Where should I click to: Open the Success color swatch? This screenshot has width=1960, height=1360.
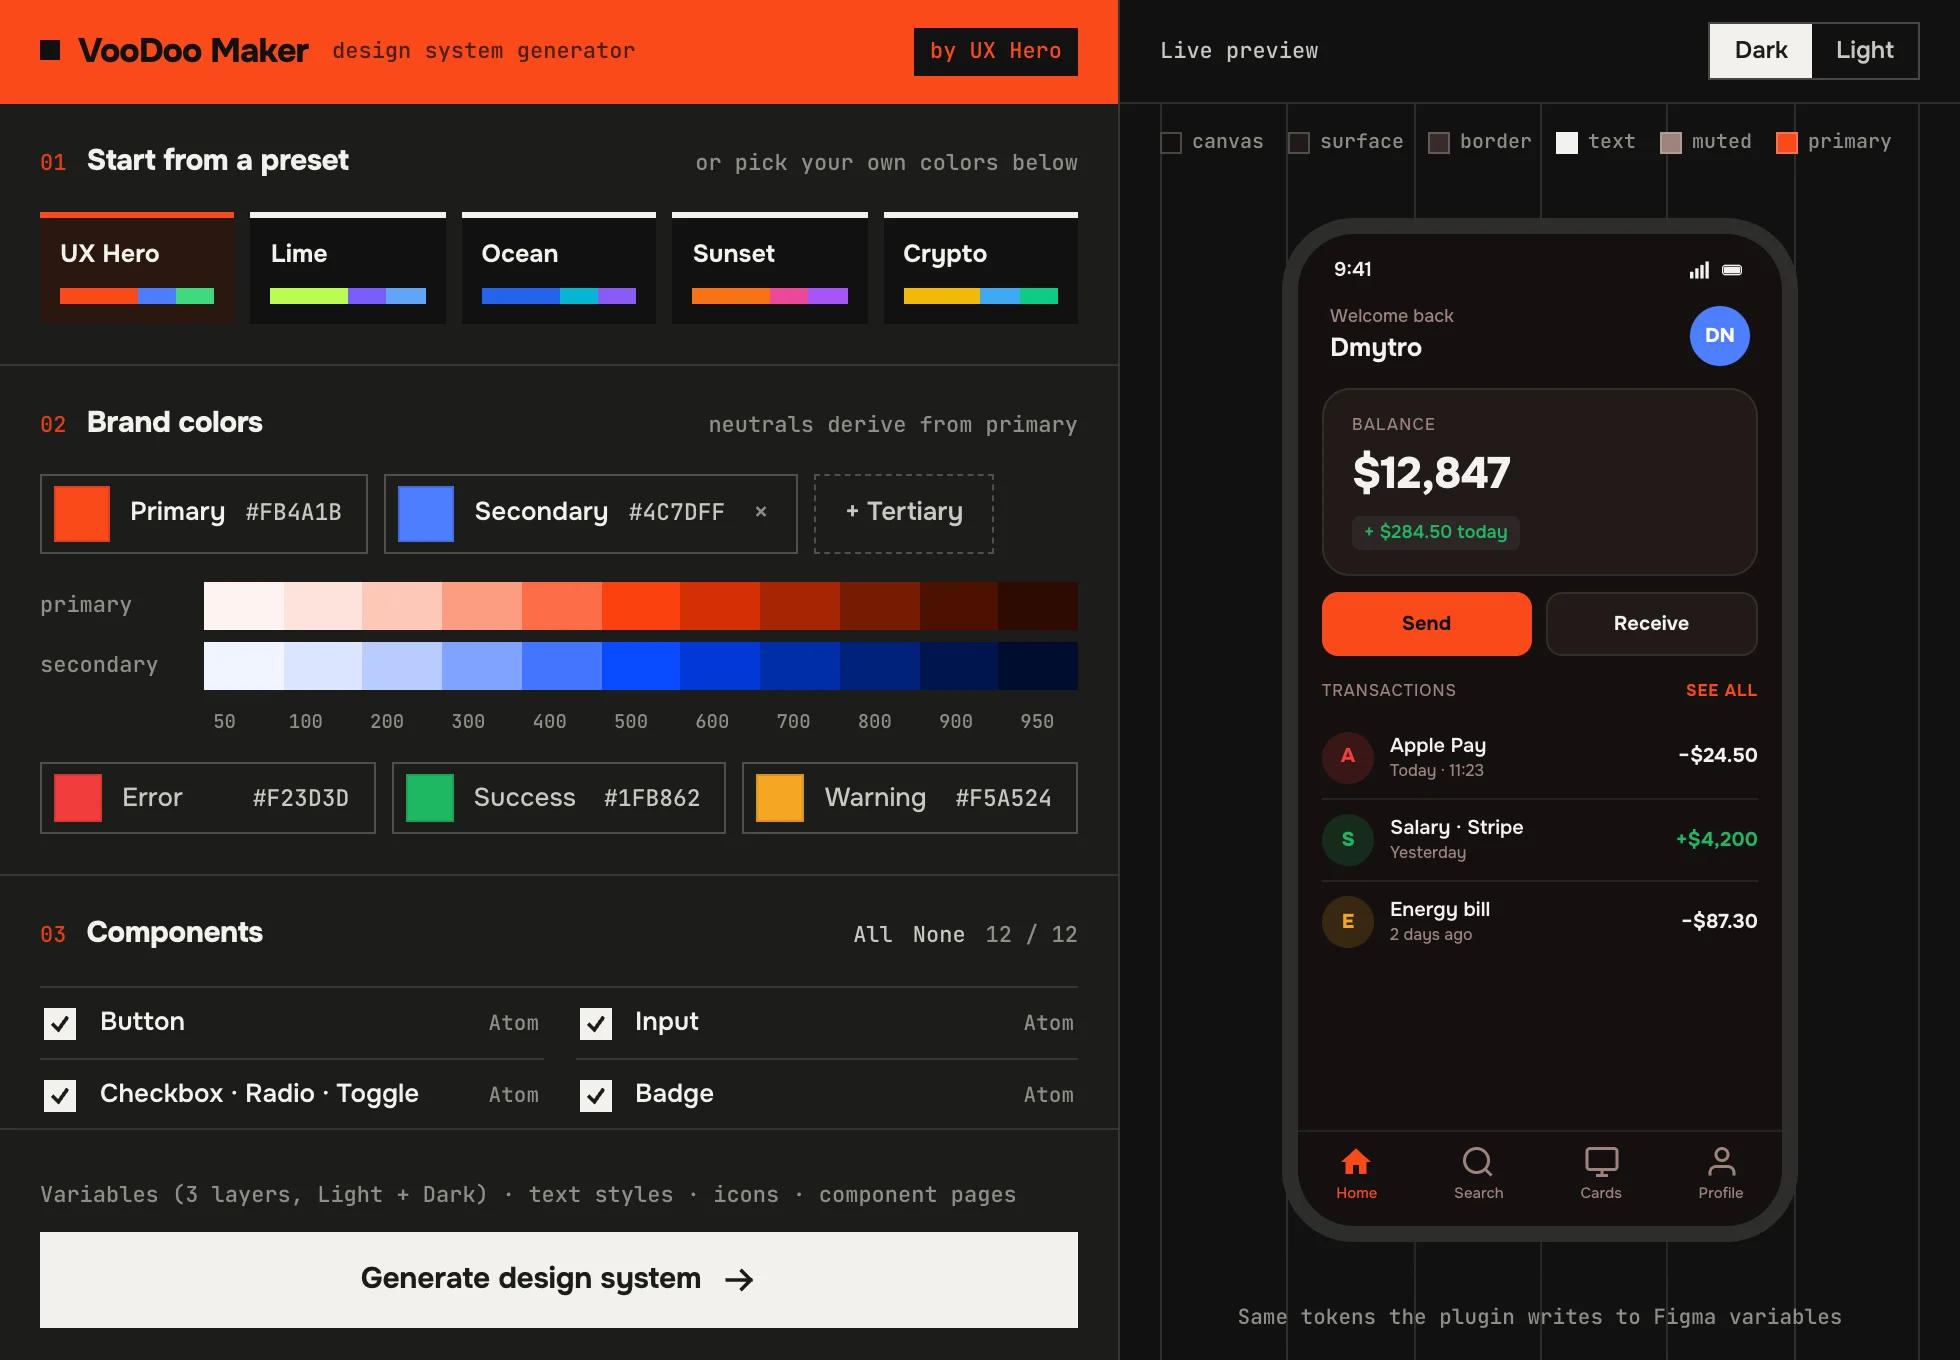[x=430, y=798]
